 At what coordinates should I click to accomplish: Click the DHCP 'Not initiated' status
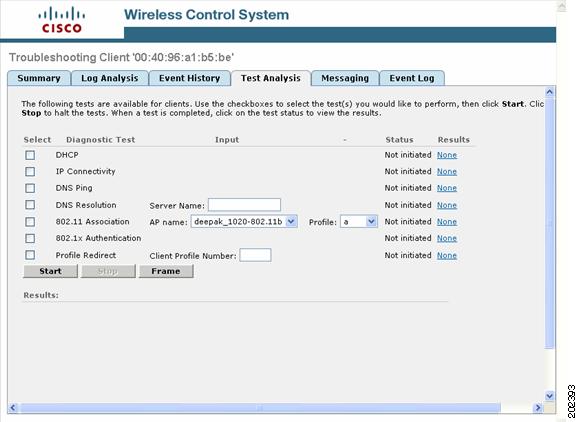(408, 155)
